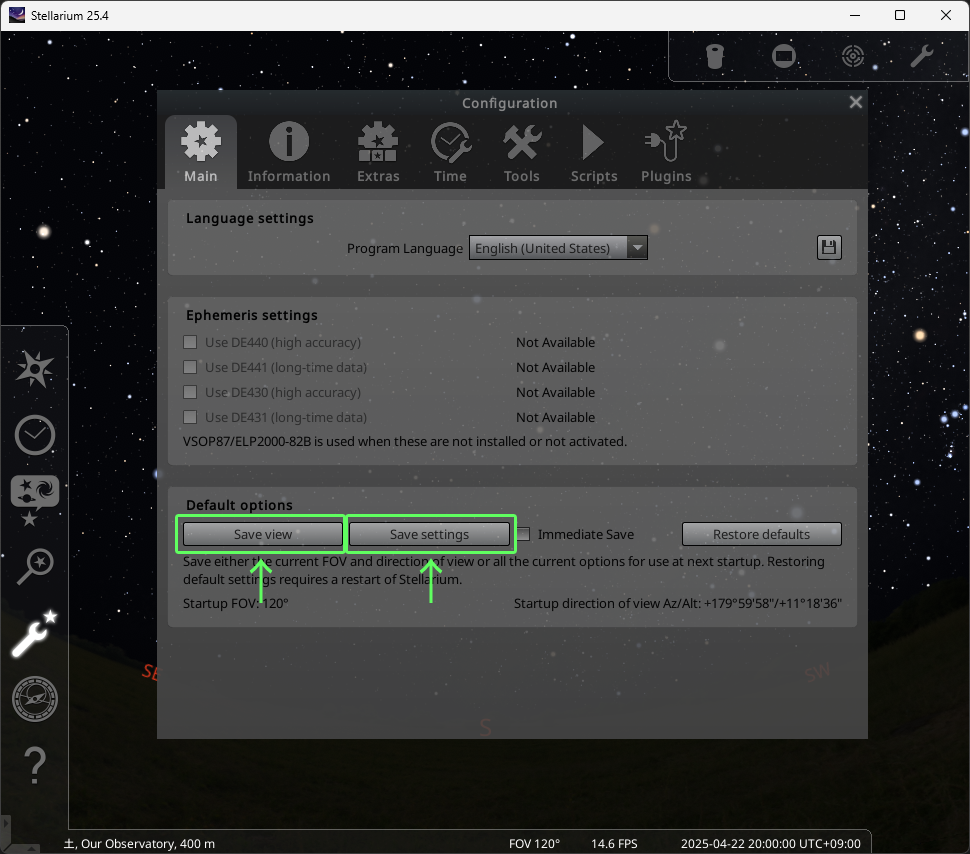This screenshot has height=854, width=970.
Task: Click the Restore defaults button
Action: [x=762, y=534]
